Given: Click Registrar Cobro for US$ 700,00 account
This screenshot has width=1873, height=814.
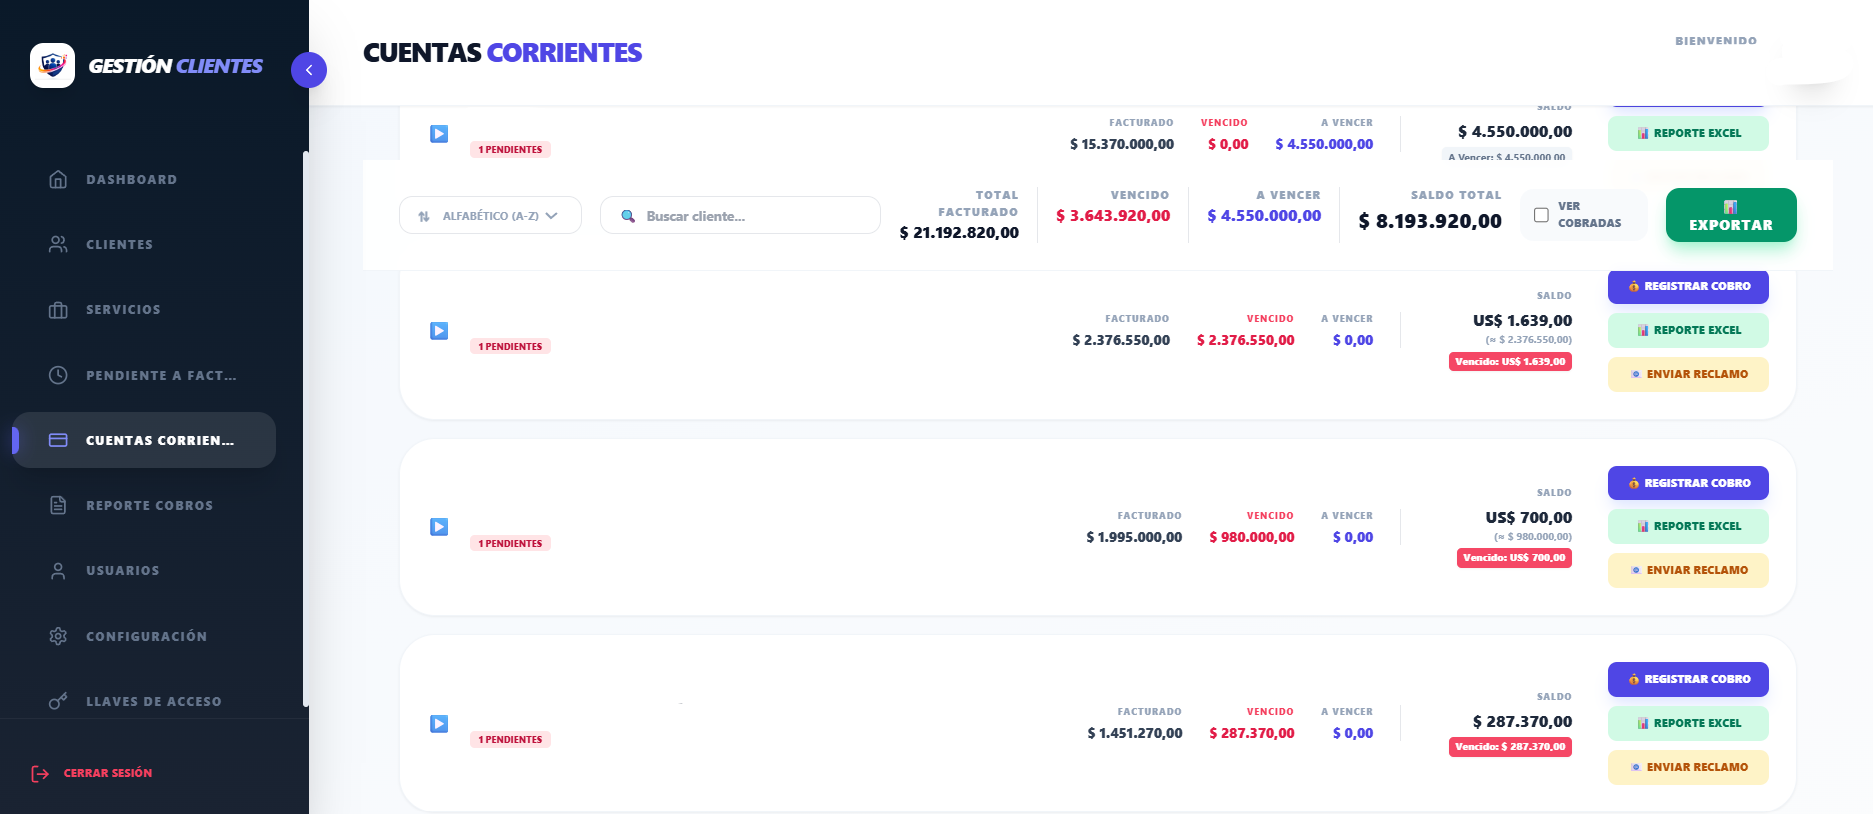Looking at the screenshot, I should pyautogui.click(x=1687, y=483).
